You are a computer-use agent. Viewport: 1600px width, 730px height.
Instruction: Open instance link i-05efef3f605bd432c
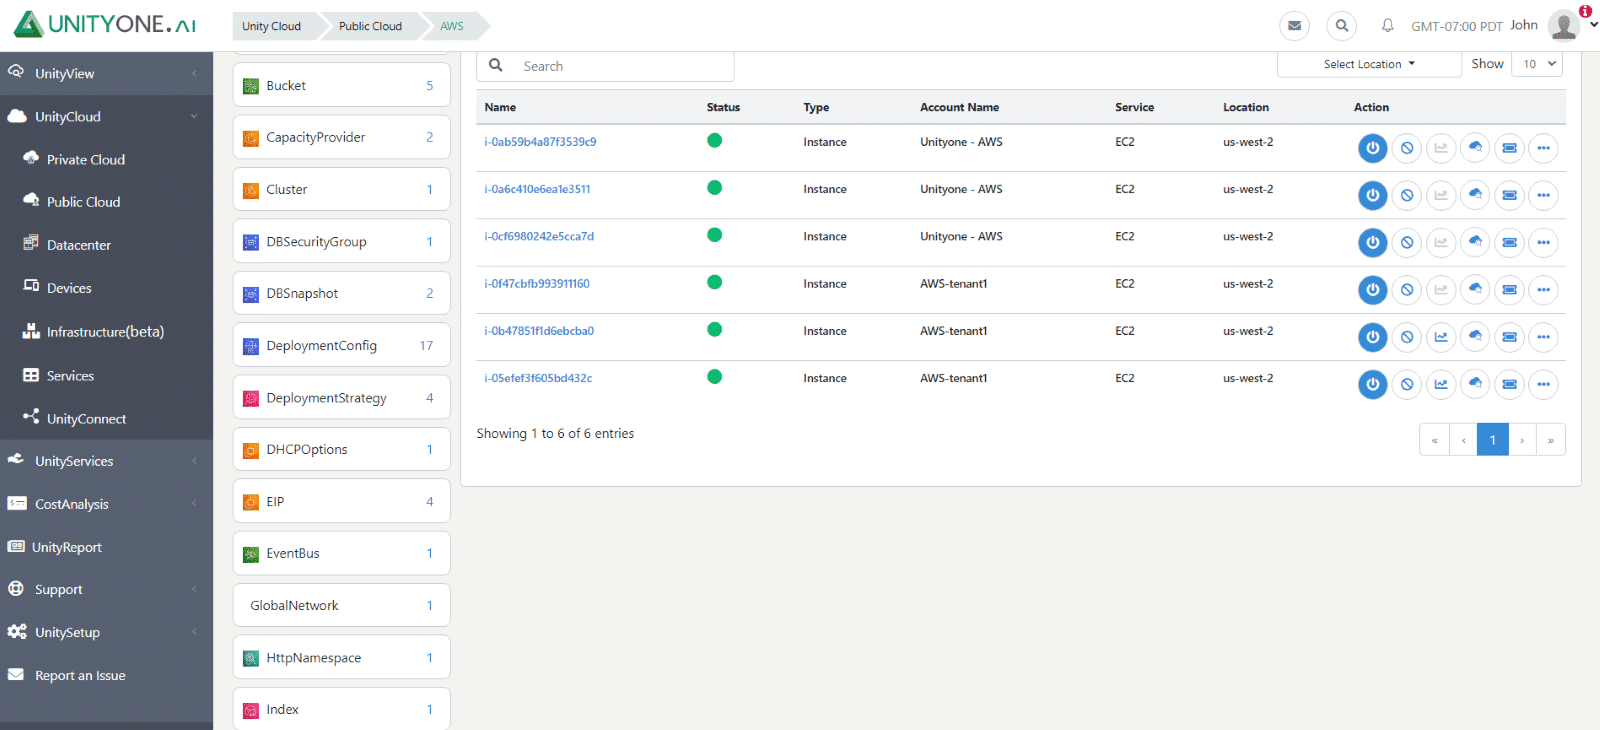pyautogui.click(x=538, y=378)
